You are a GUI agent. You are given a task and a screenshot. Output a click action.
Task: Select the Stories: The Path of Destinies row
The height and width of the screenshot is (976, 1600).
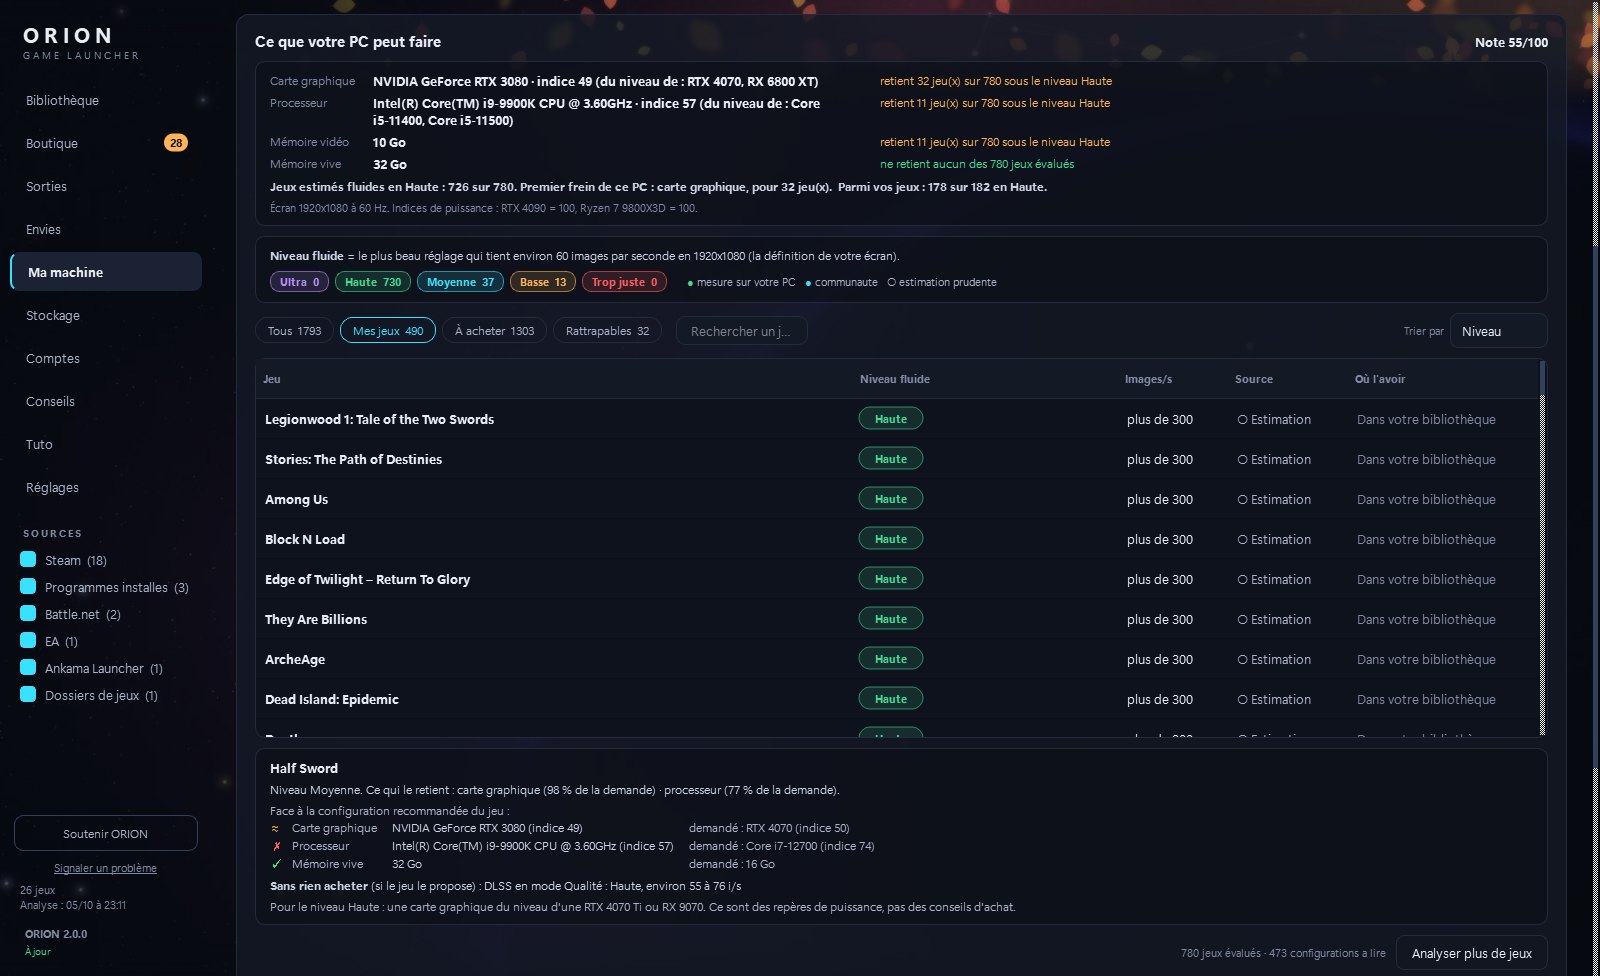click(x=897, y=459)
